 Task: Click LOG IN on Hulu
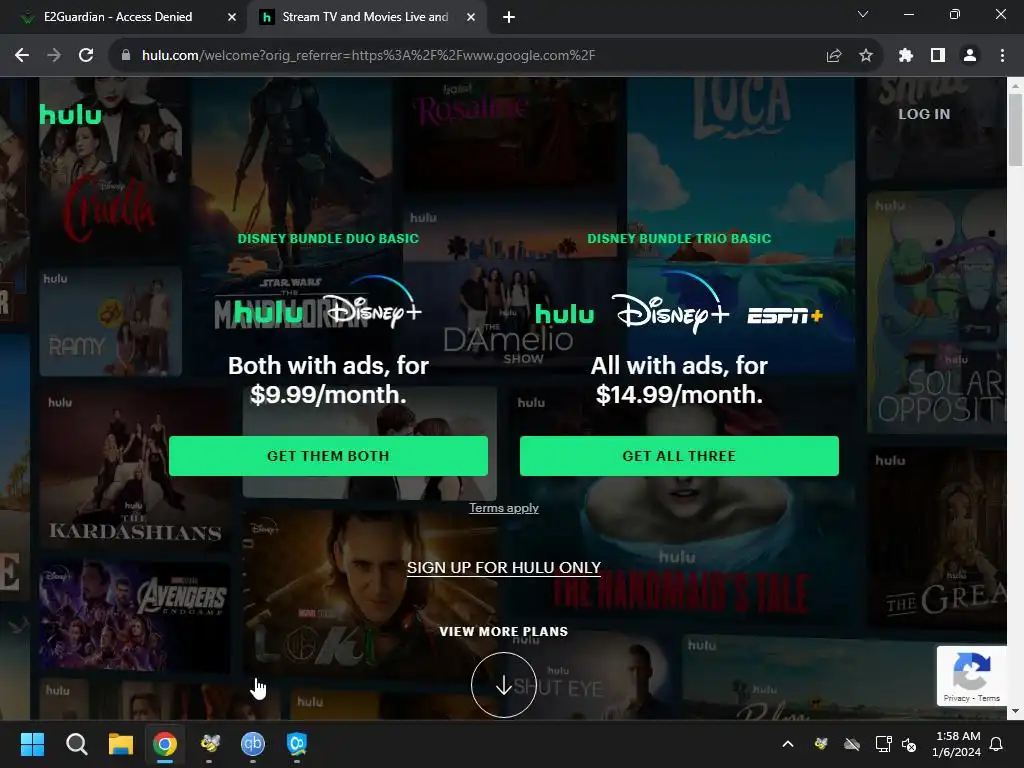924,114
